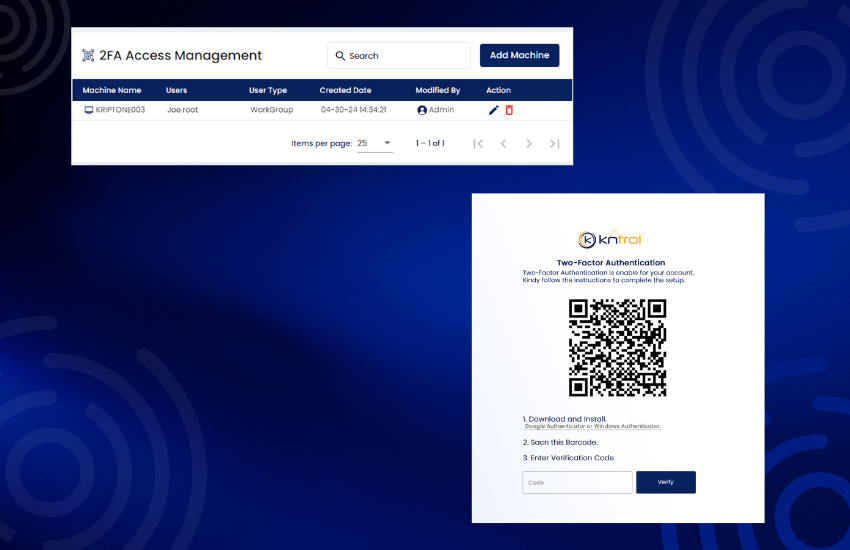850x550 pixels.
Task: Click the Joe.root user cell
Action: click(183, 110)
